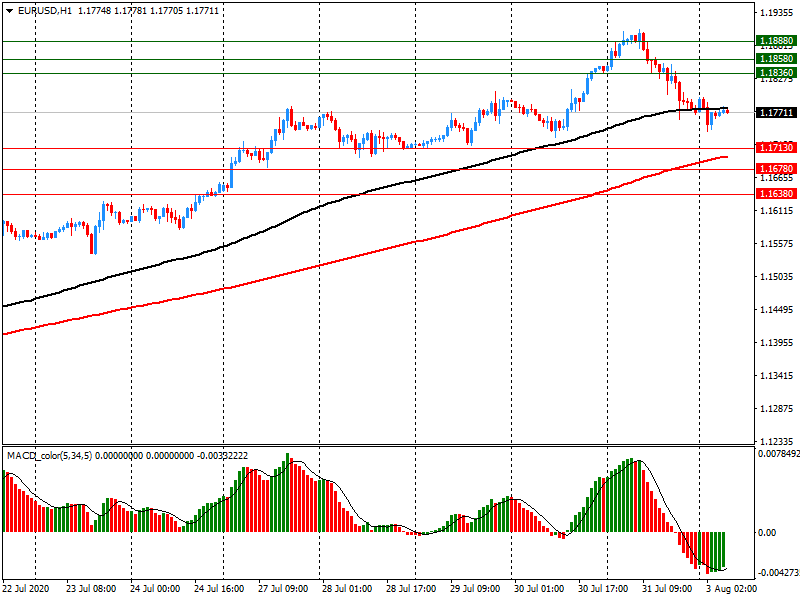Viewport: 800px width, 600px height.
Task: Click the 23 Jul 08:00 time label
Action: coord(91,589)
